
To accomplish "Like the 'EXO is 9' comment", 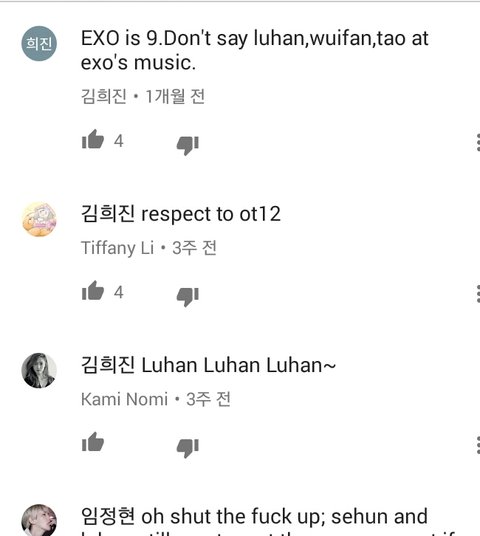I will (x=93, y=139).
